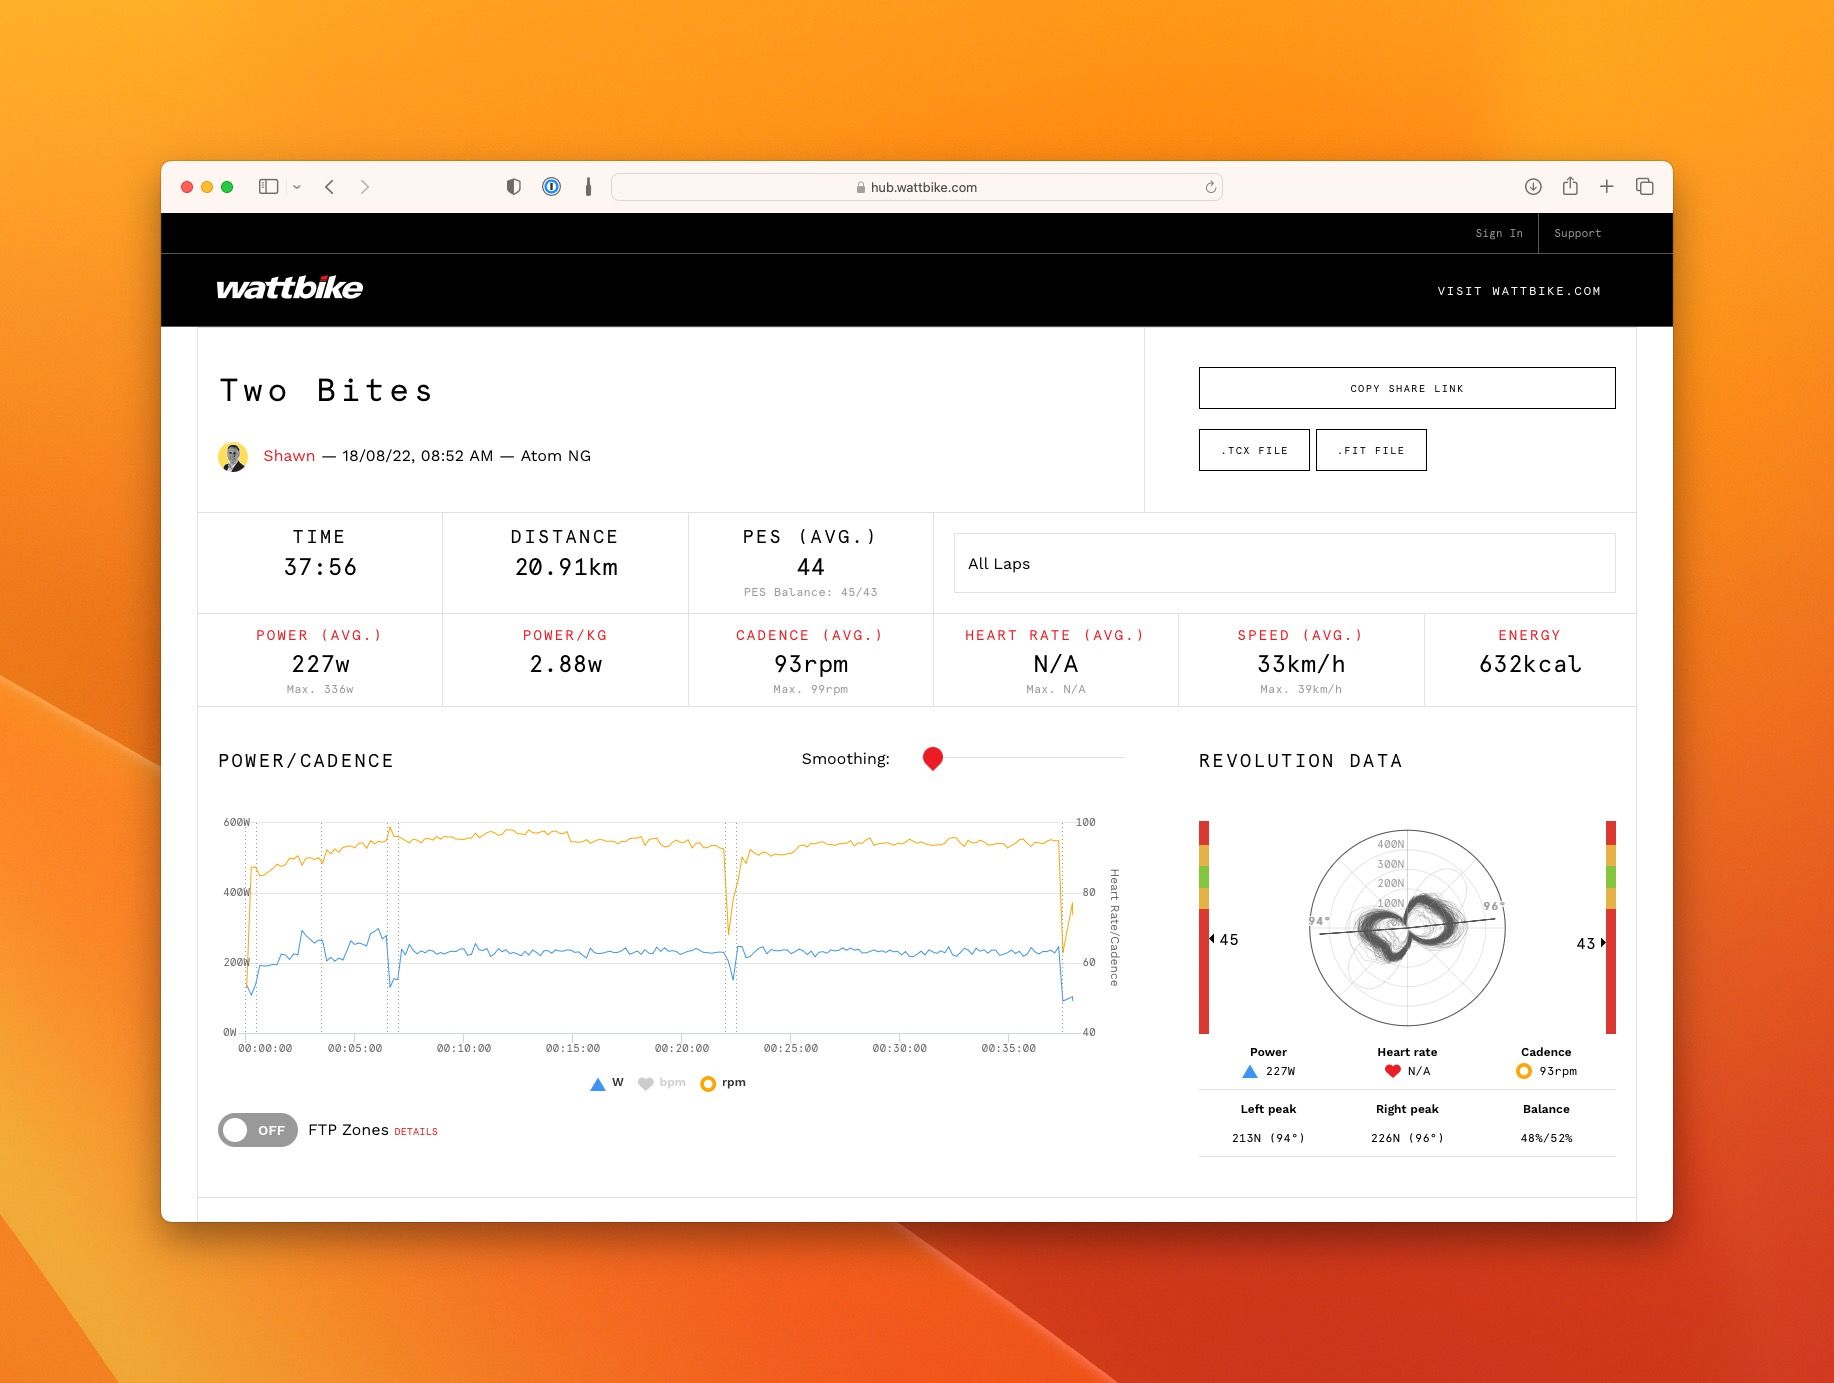Screen dimensions: 1834x1383
Task: Focus the hub.wattbike.com address bar
Action: tap(916, 187)
